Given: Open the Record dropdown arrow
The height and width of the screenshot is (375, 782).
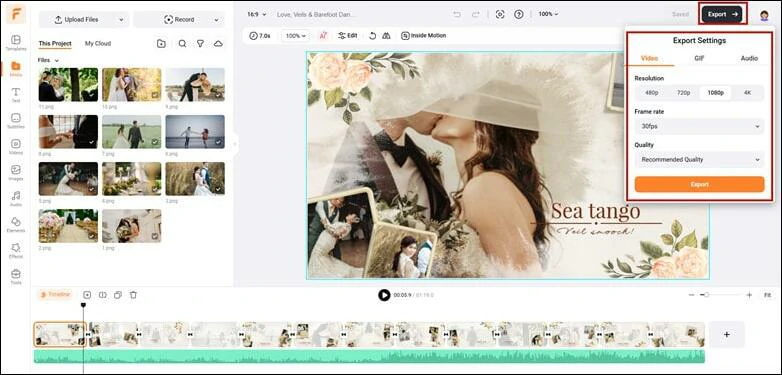Looking at the screenshot, I should pyautogui.click(x=216, y=20).
